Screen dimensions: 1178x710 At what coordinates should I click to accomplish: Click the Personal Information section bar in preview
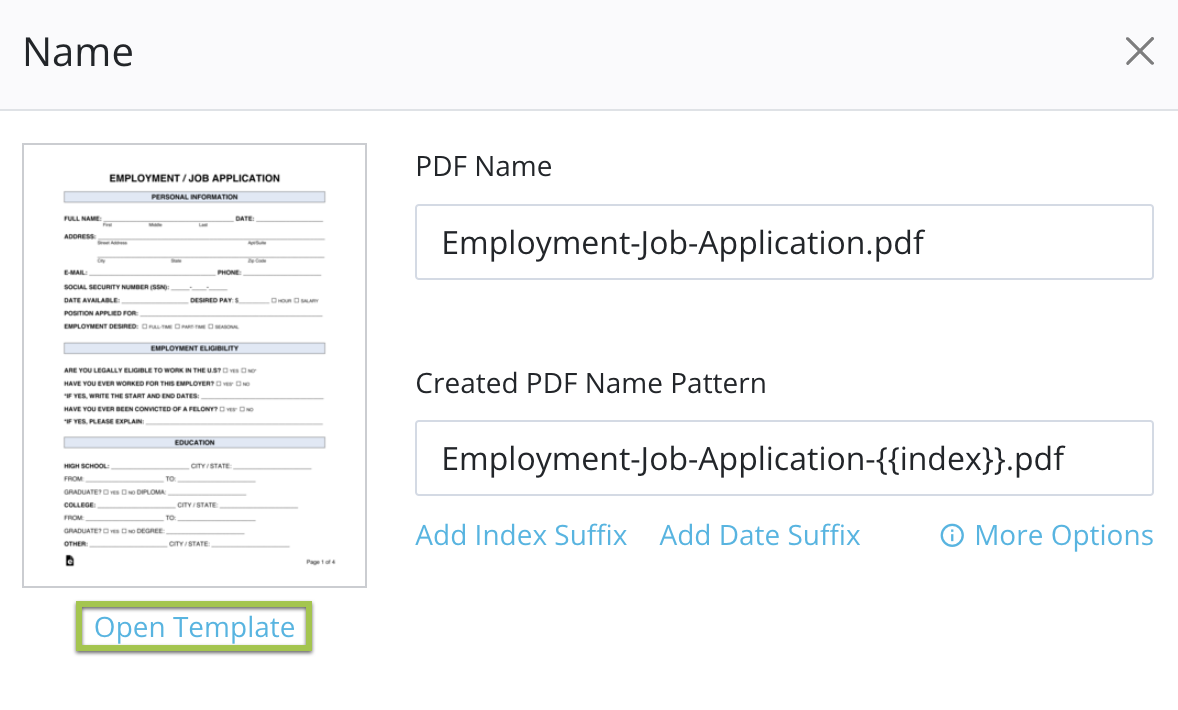pyautogui.click(x=194, y=197)
